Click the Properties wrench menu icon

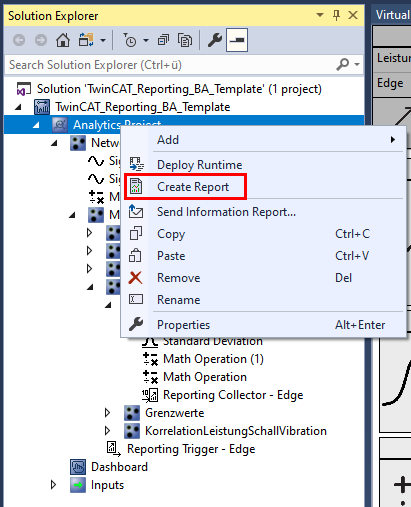tap(136, 324)
